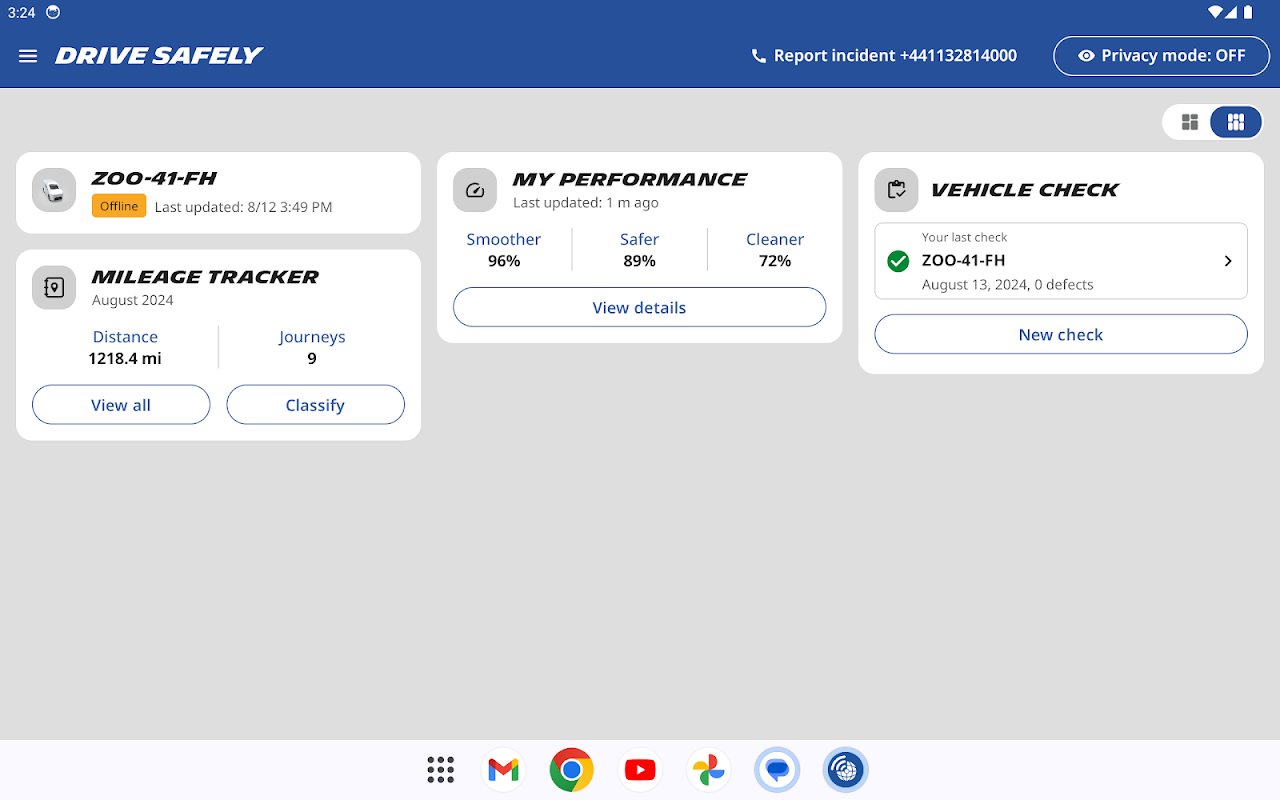The height and width of the screenshot is (800, 1280).
Task: Click 'Last updated: 8/12 3:49 PM' text
Action: [x=243, y=207]
